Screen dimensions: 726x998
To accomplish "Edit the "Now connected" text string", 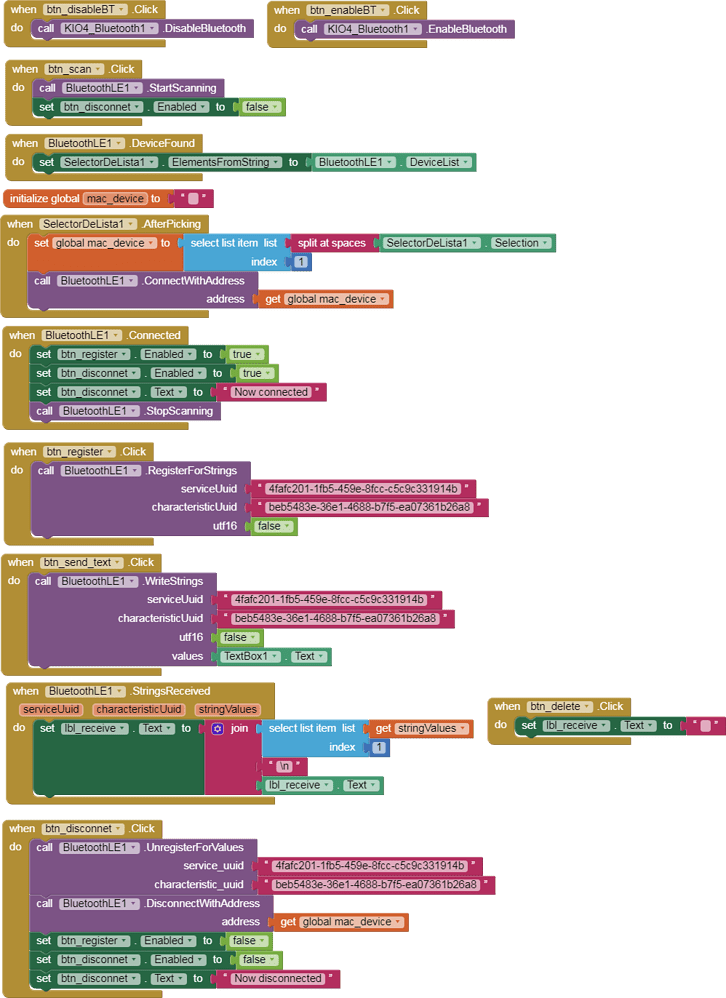I will 271,392.
